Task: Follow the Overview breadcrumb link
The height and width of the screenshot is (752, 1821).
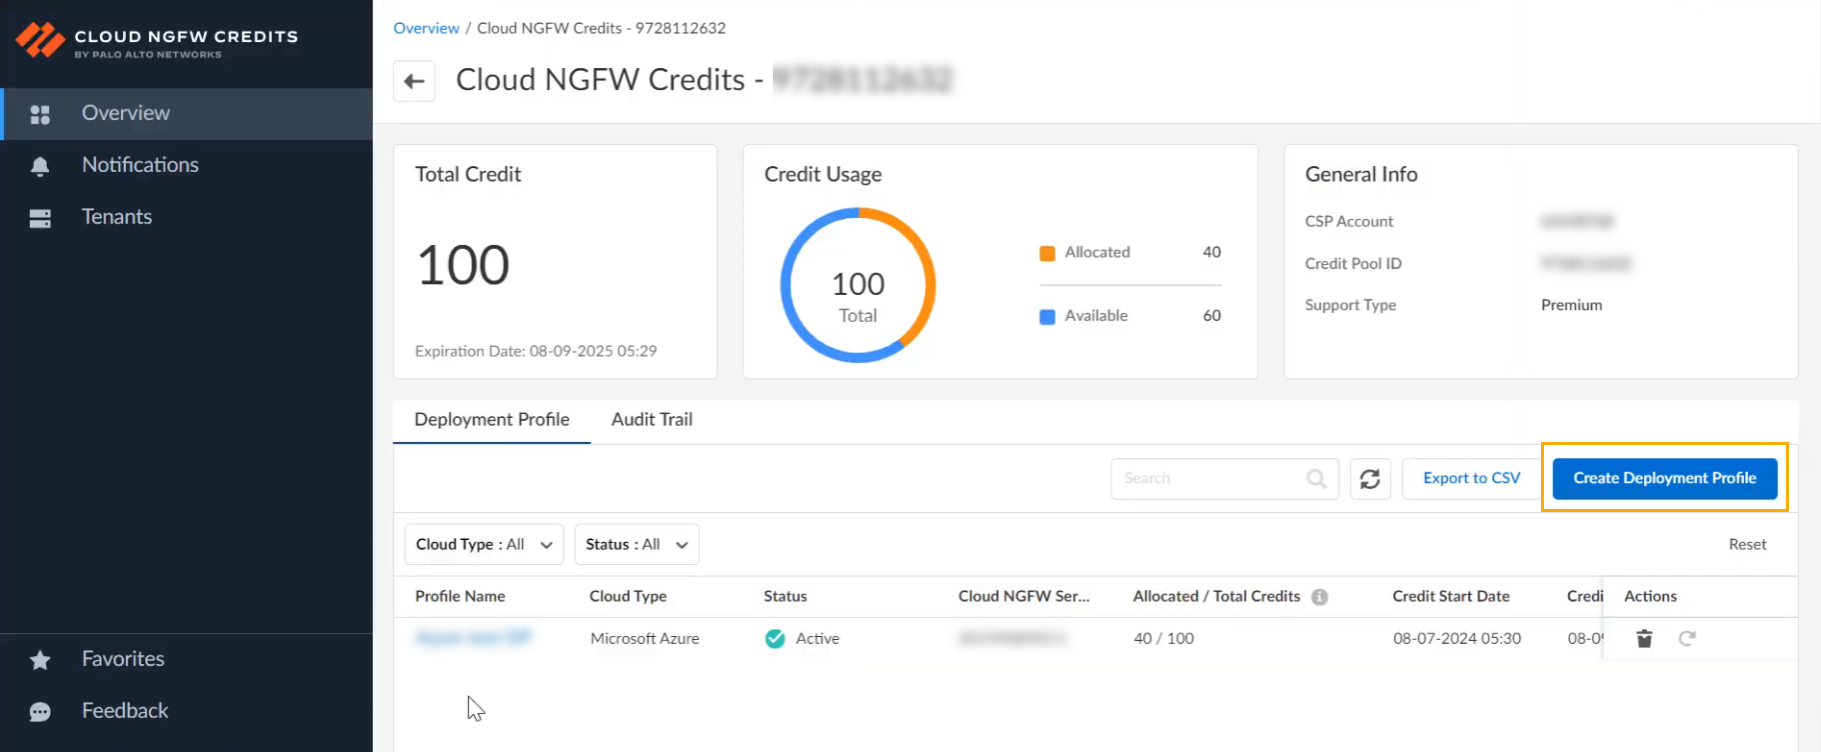Action: (426, 28)
